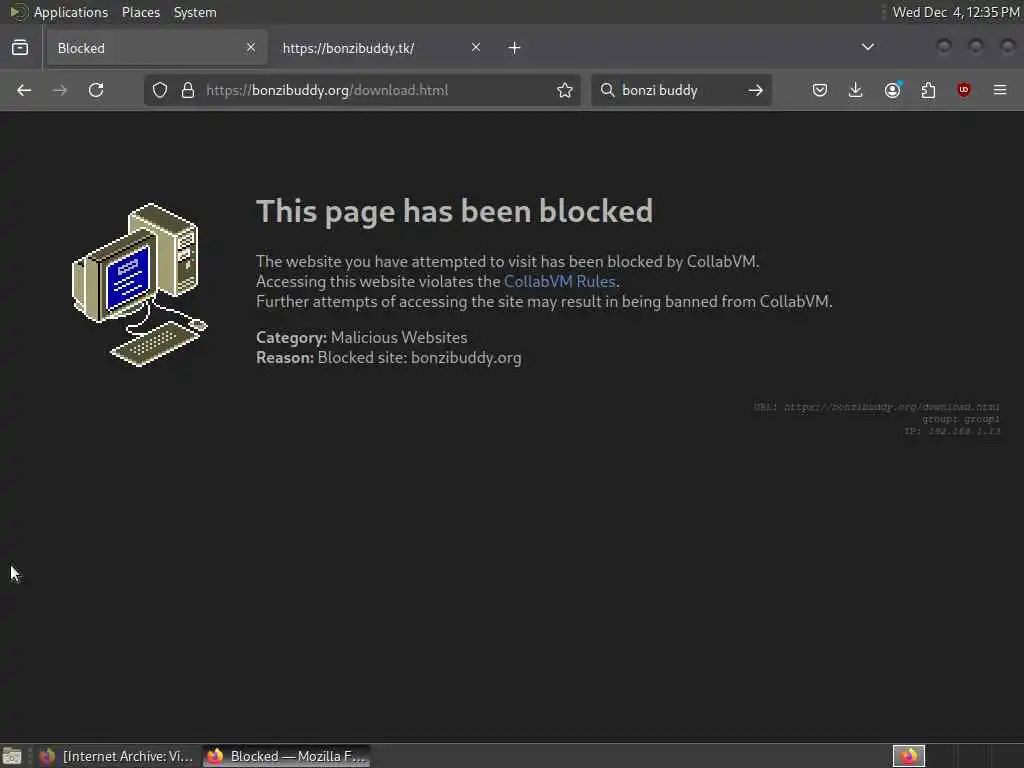Viewport: 1024px width, 768px height.
Task: Click the Firefox workspace switcher icon
Action: tap(908, 756)
